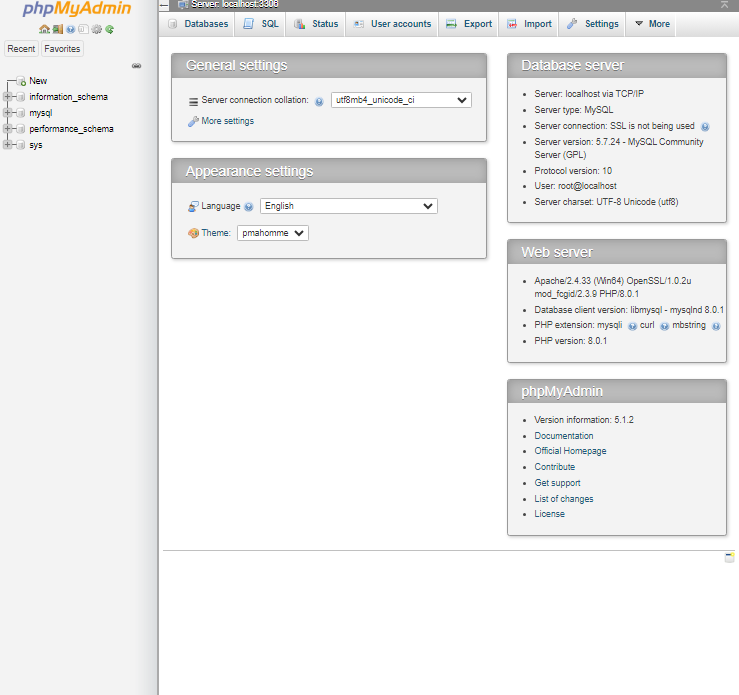Open the License link
The height and width of the screenshot is (695, 739).
[550, 514]
